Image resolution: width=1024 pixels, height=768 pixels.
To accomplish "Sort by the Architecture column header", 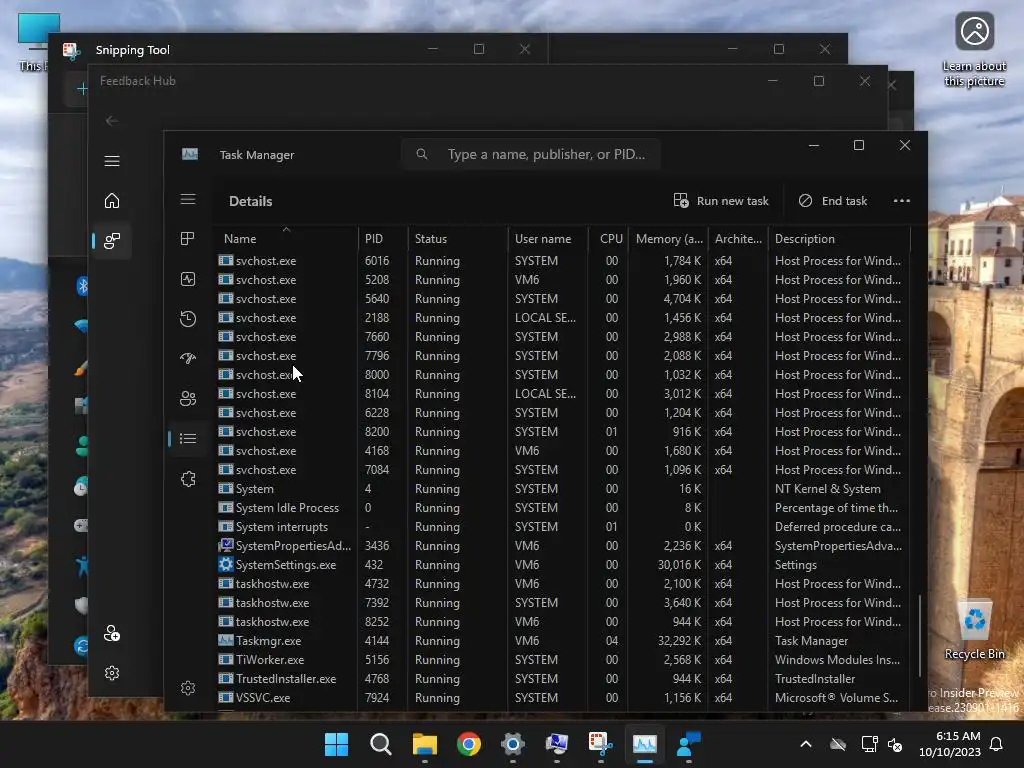I will click(x=738, y=238).
